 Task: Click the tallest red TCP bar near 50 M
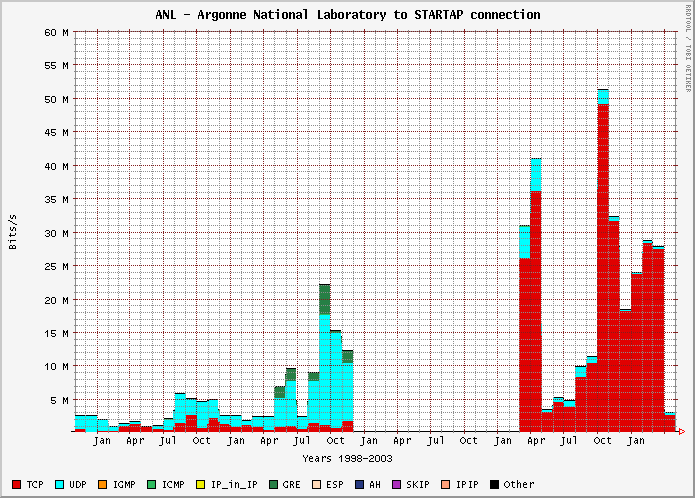tap(603, 268)
